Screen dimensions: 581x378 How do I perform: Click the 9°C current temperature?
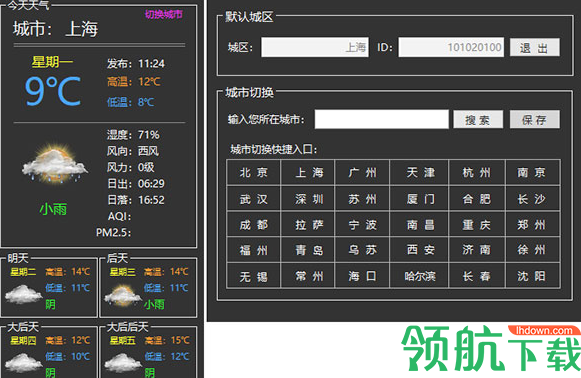[x=53, y=91]
